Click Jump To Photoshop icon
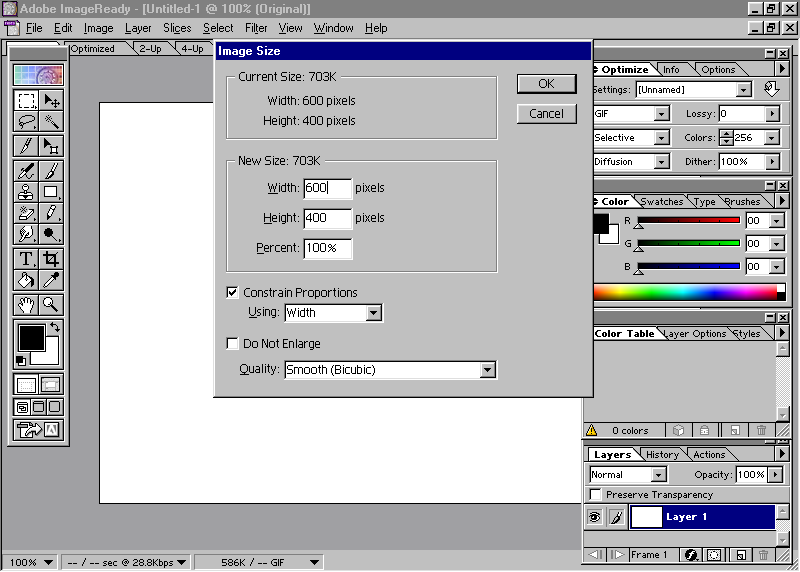The image size is (800, 572). pyautogui.click(x=38, y=430)
